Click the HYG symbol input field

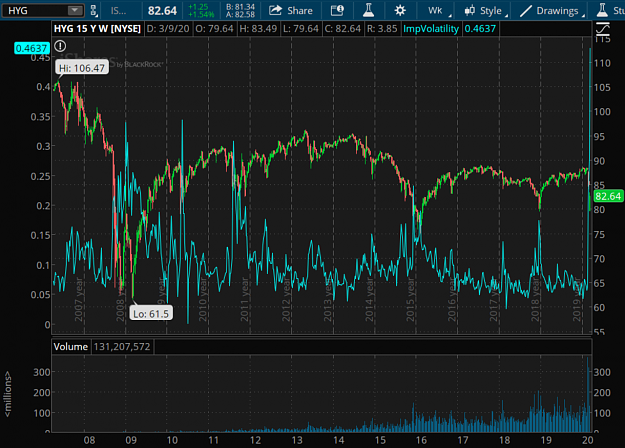pyautogui.click(x=43, y=10)
